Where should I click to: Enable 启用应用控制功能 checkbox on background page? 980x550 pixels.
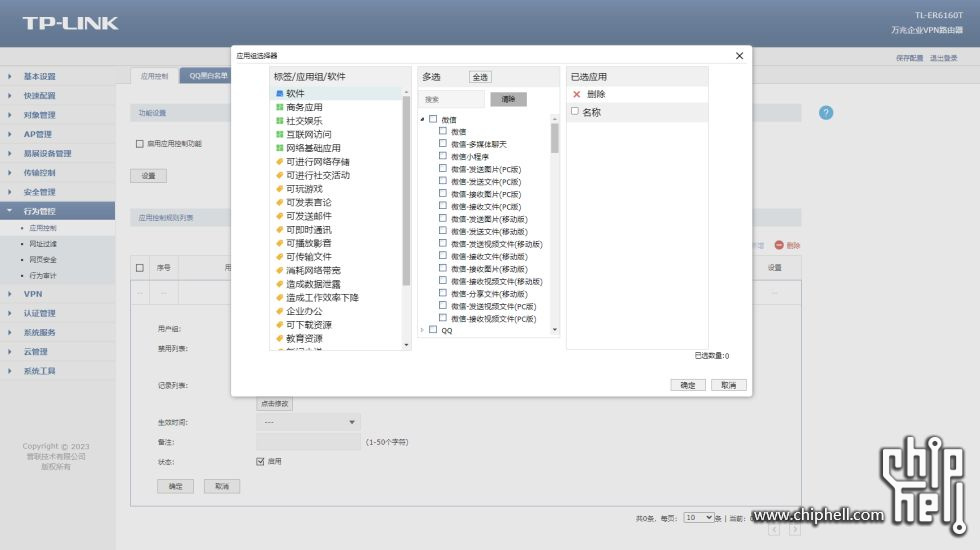[139, 144]
